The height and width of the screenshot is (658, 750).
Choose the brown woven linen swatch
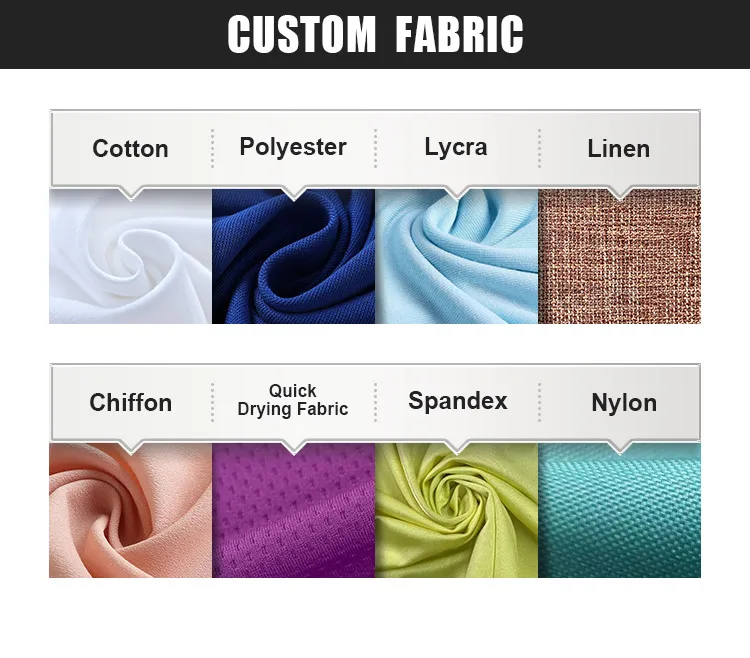click(619, 256)
